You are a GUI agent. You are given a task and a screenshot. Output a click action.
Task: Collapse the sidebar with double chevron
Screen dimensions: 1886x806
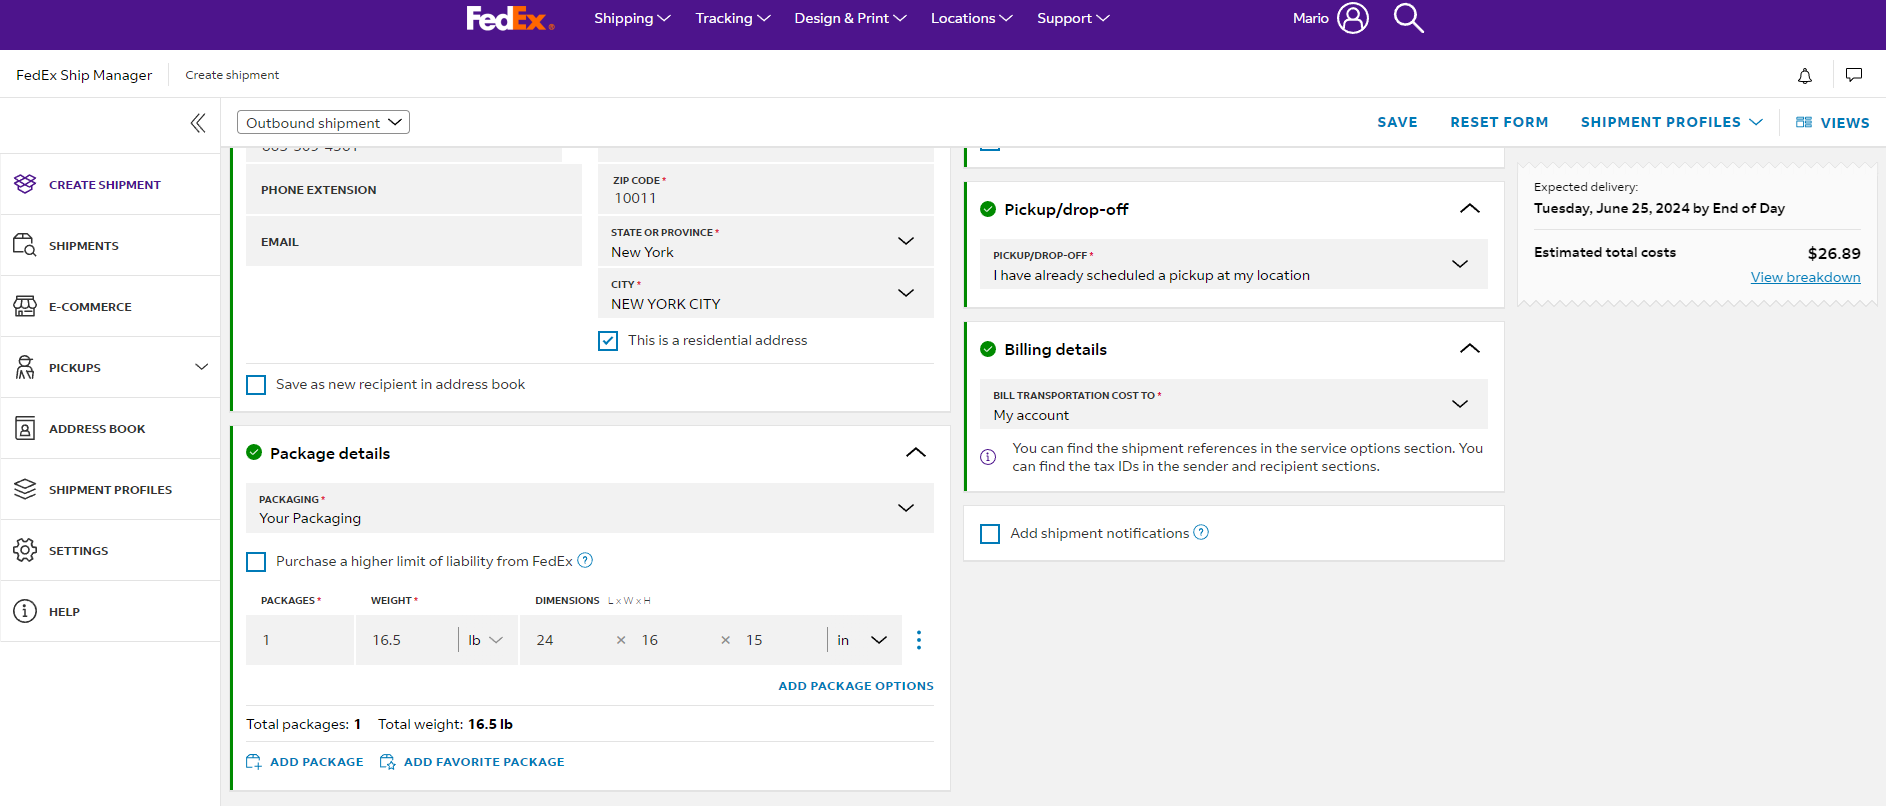pos(198,123)
